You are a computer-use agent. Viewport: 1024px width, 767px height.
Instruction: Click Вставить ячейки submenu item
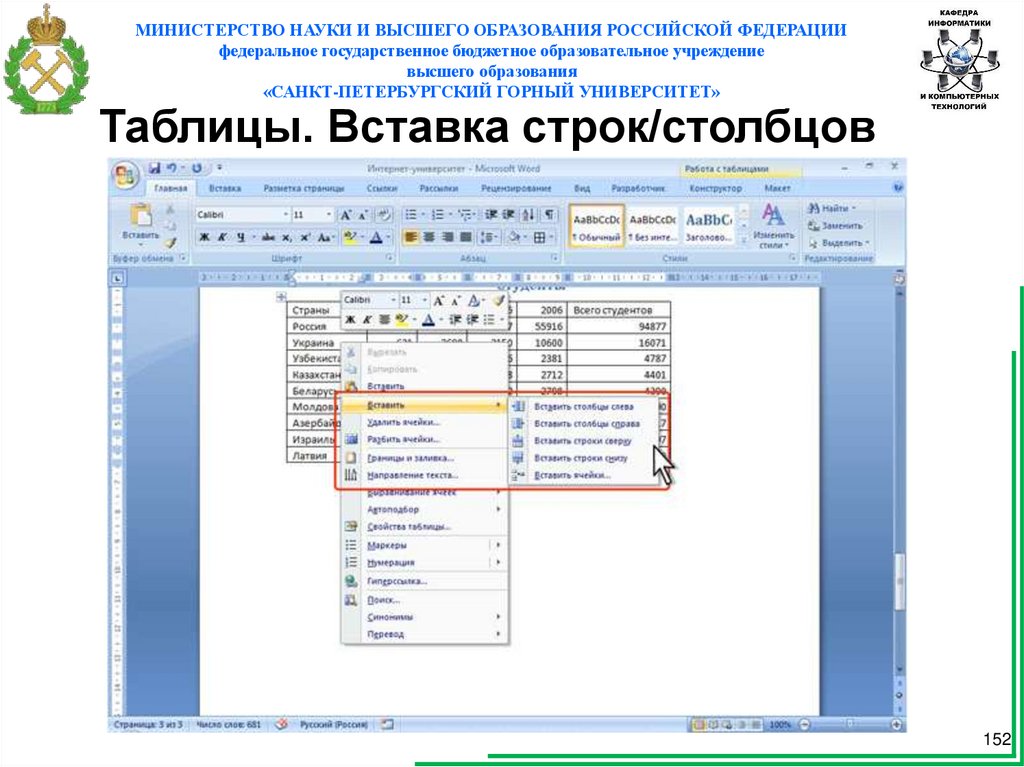click(584, 475)
